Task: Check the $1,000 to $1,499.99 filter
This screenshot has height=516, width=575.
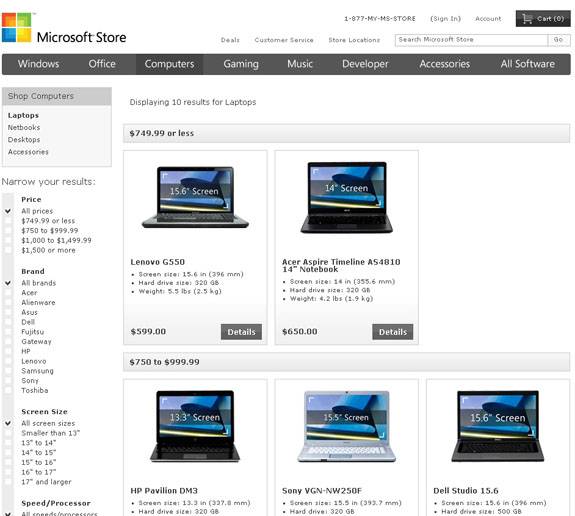Action: tap(8, 241)
